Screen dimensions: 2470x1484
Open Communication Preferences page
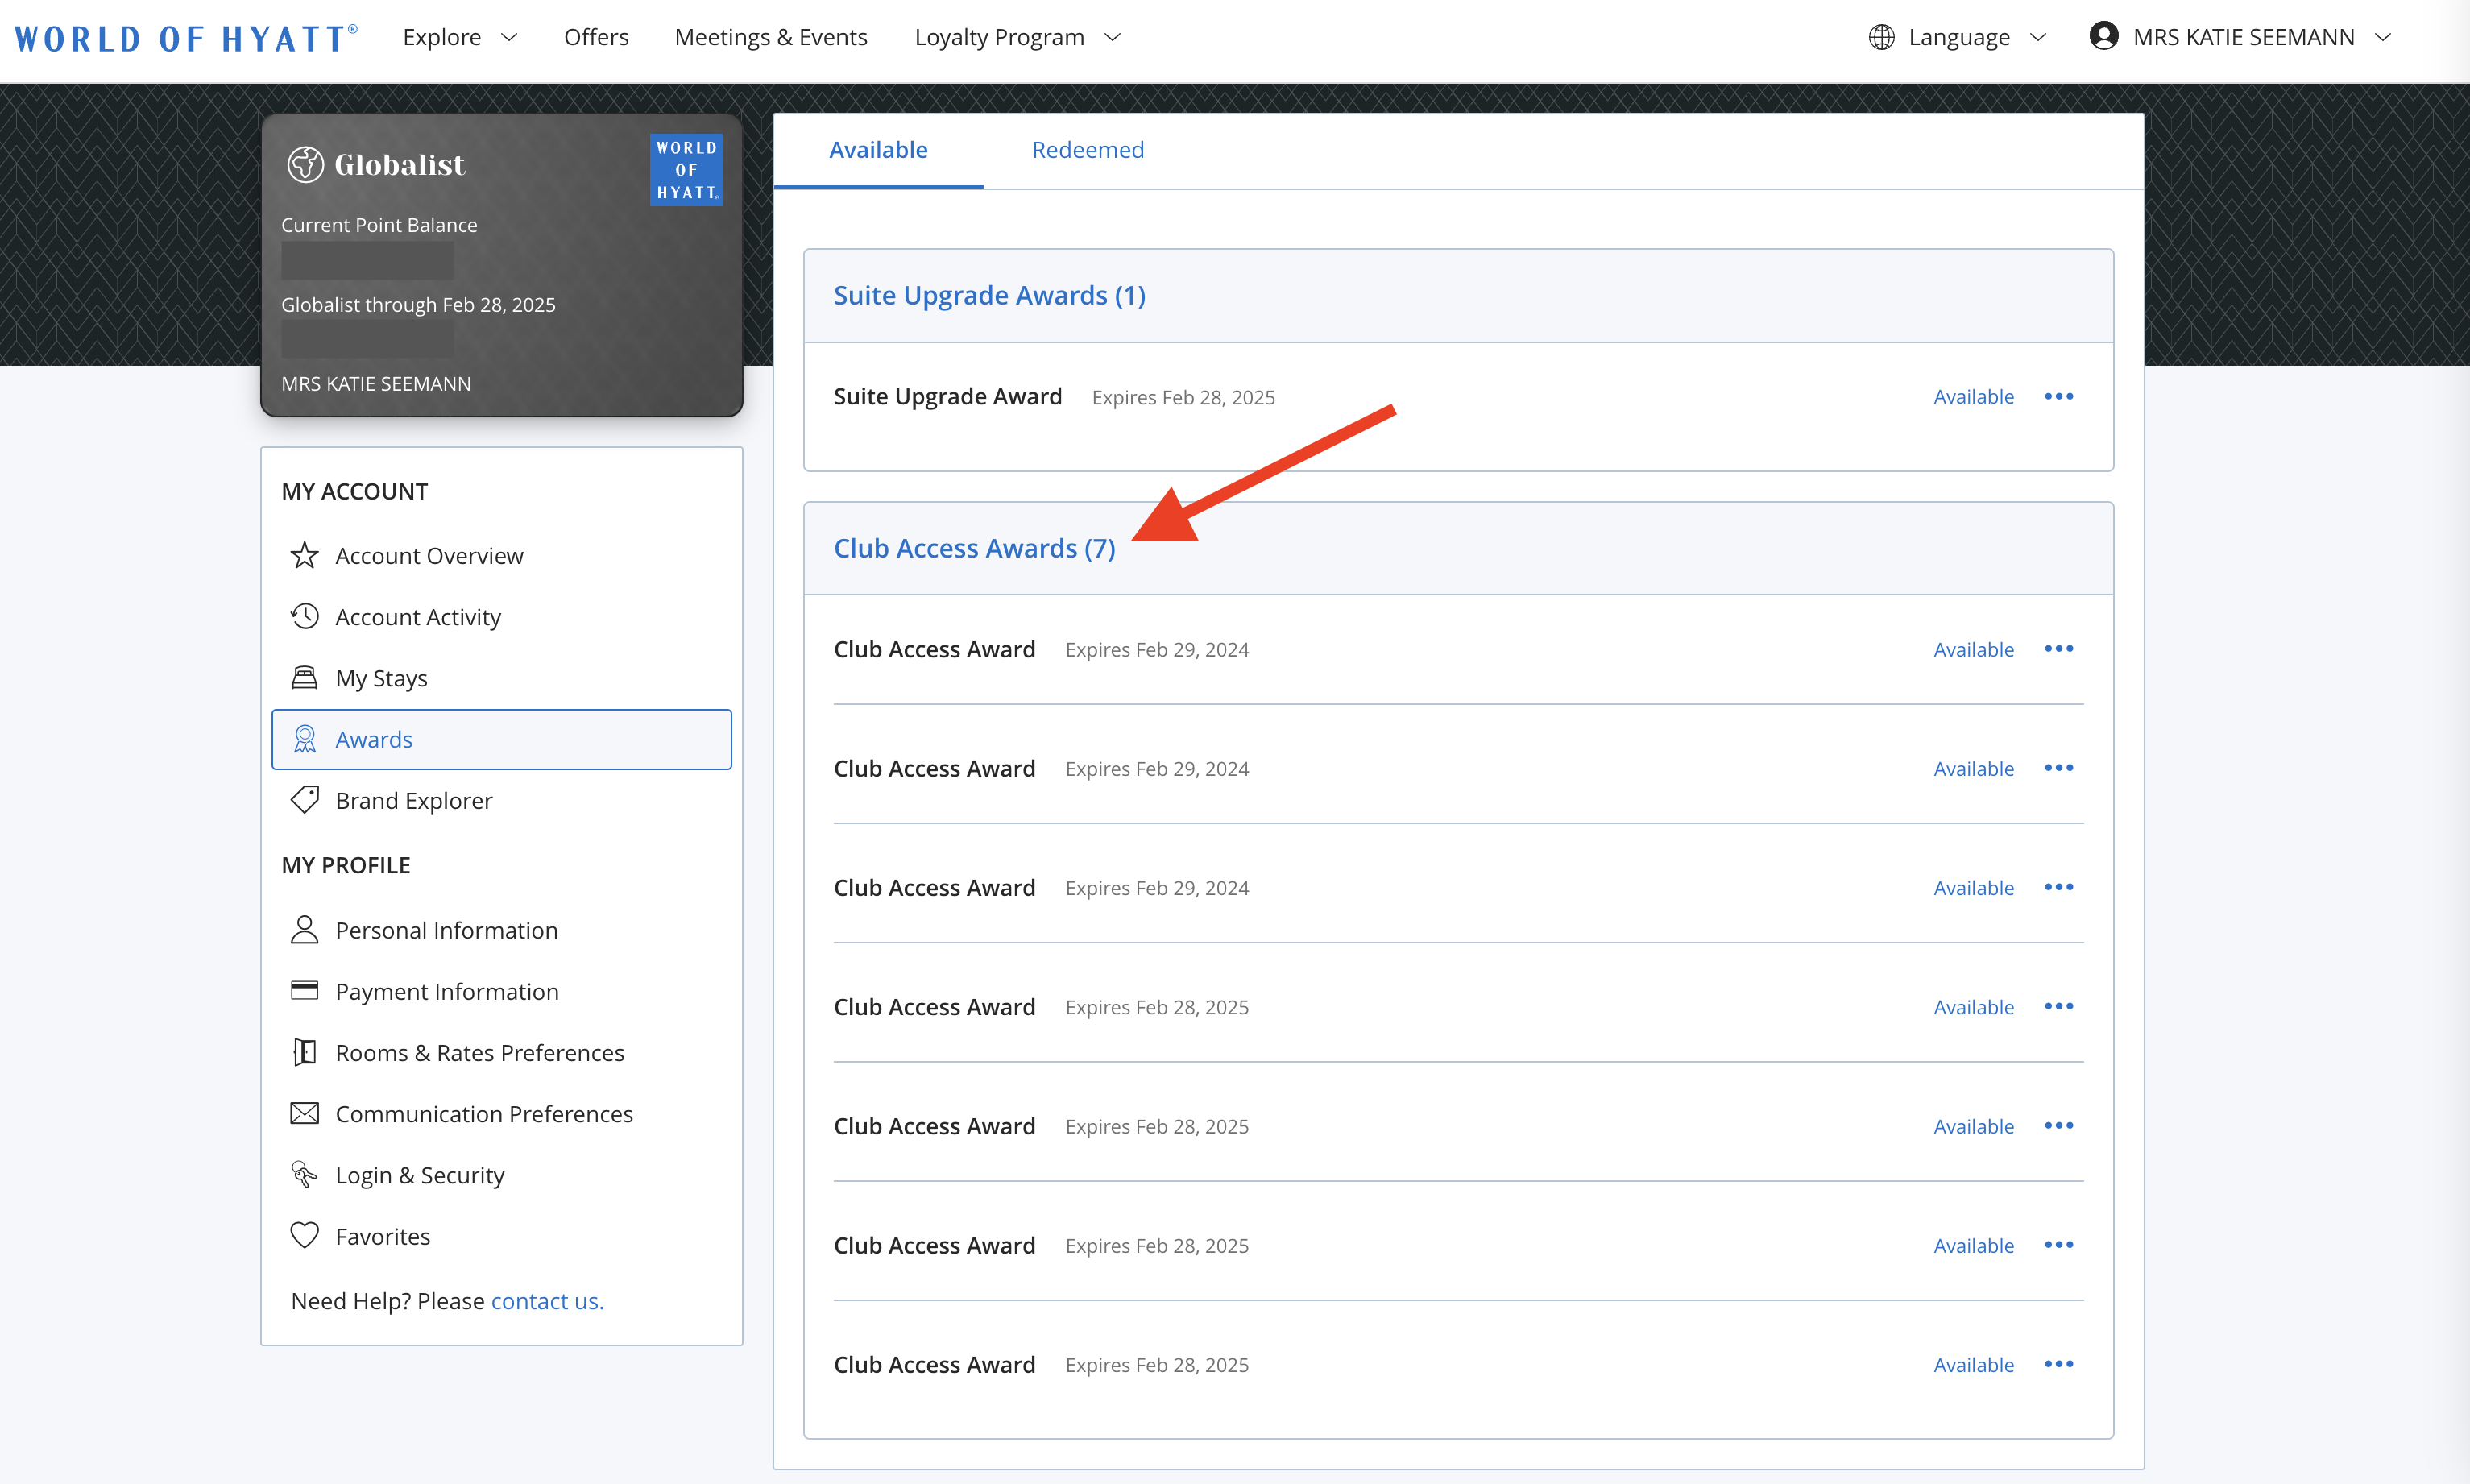click(484, 1113)
